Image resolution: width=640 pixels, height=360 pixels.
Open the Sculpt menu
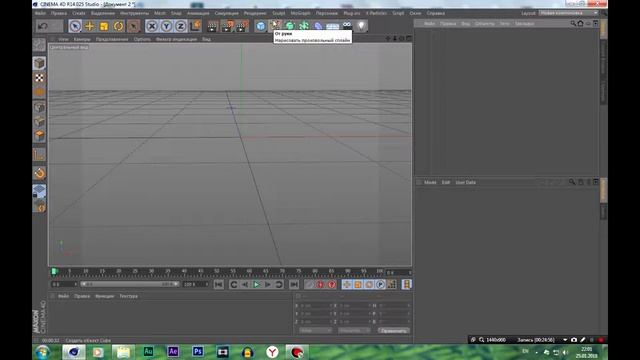[x=279, y=13]
